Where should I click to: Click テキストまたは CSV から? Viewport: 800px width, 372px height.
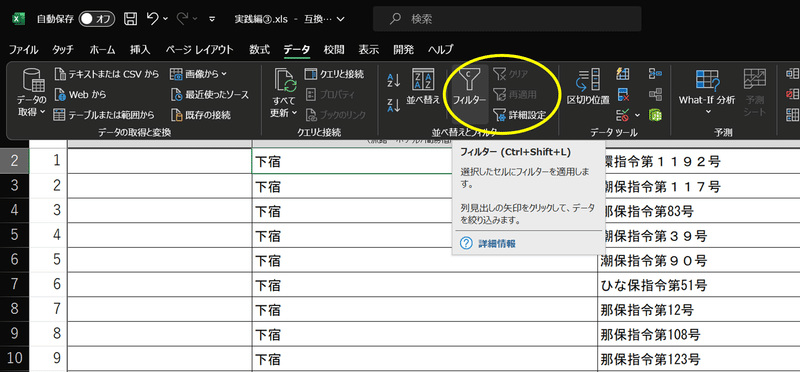pos(107,75)
